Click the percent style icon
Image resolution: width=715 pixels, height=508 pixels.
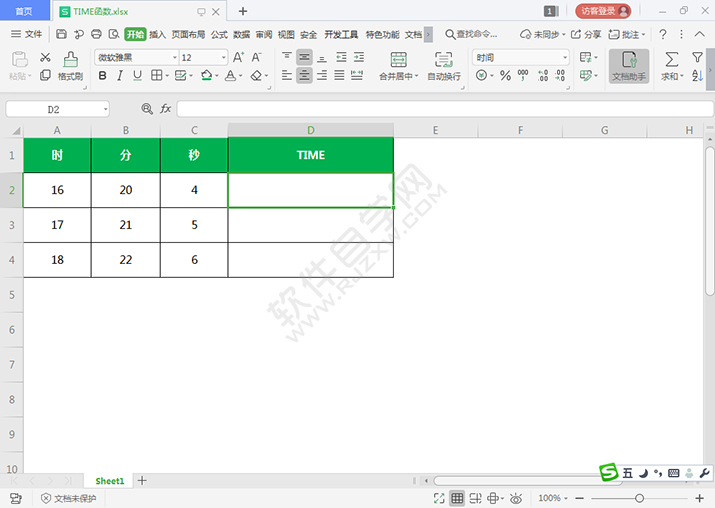[505, 76]
